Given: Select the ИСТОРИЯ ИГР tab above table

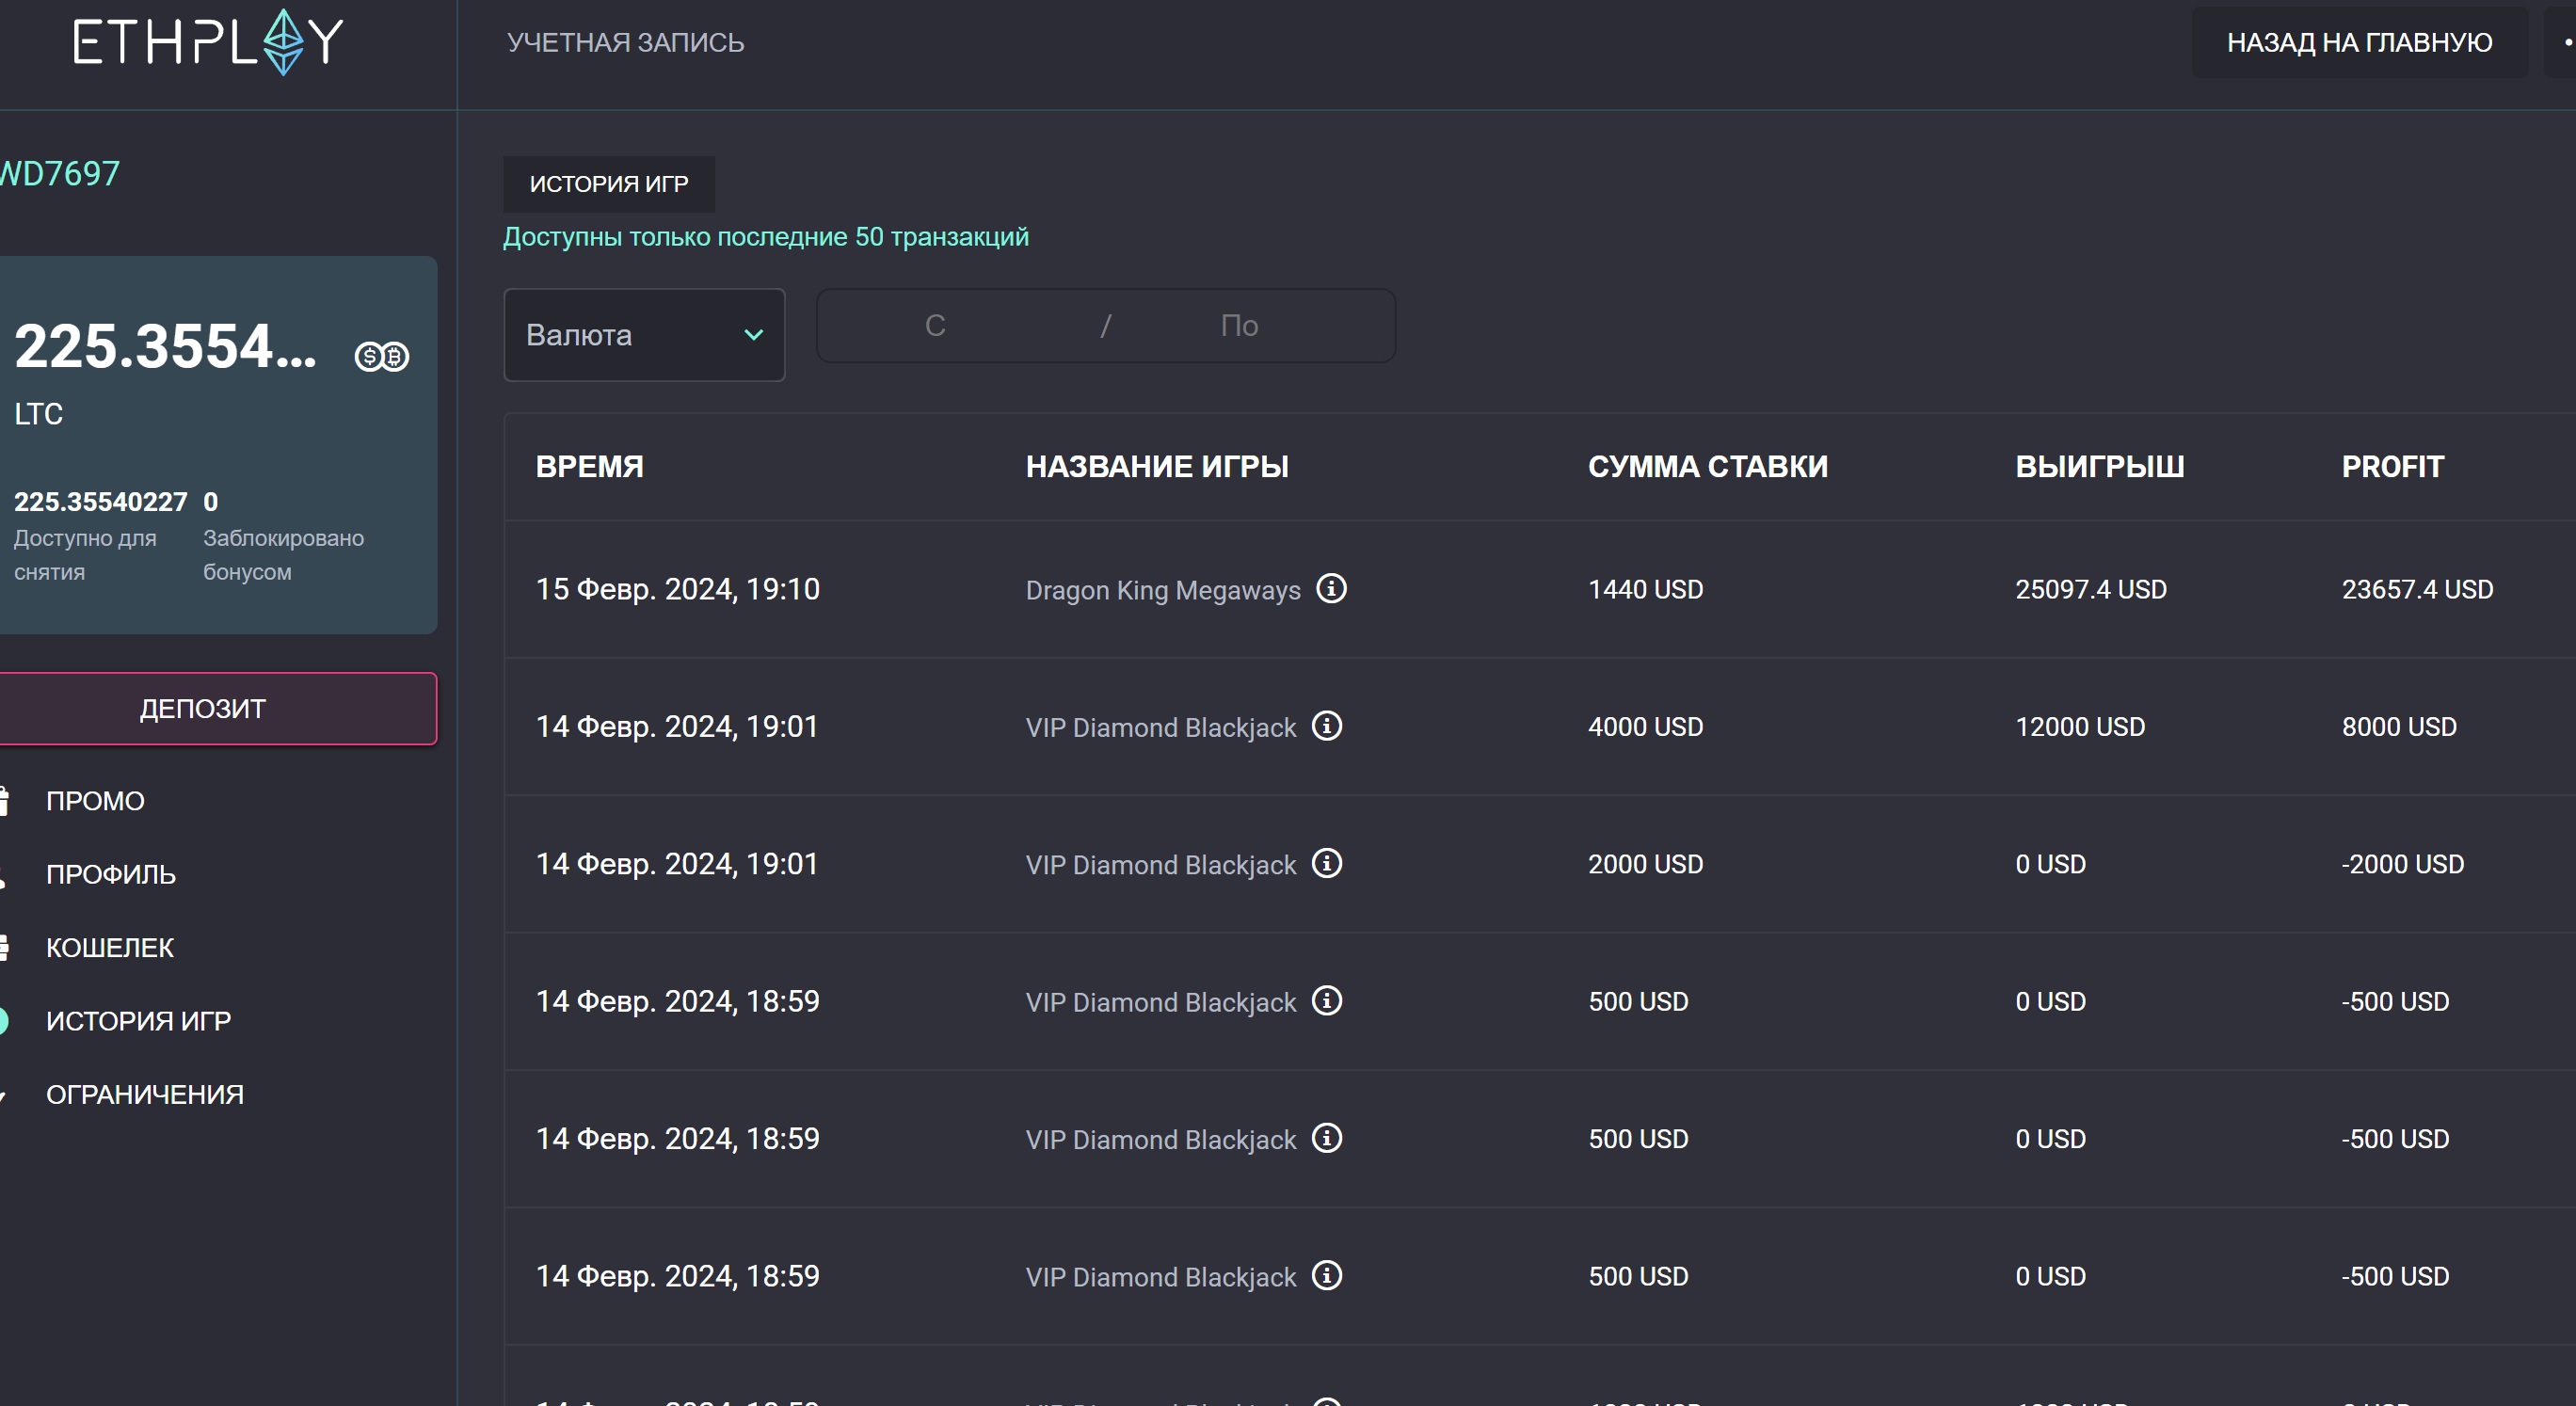Looking at the screenshot, I should 608,184.
